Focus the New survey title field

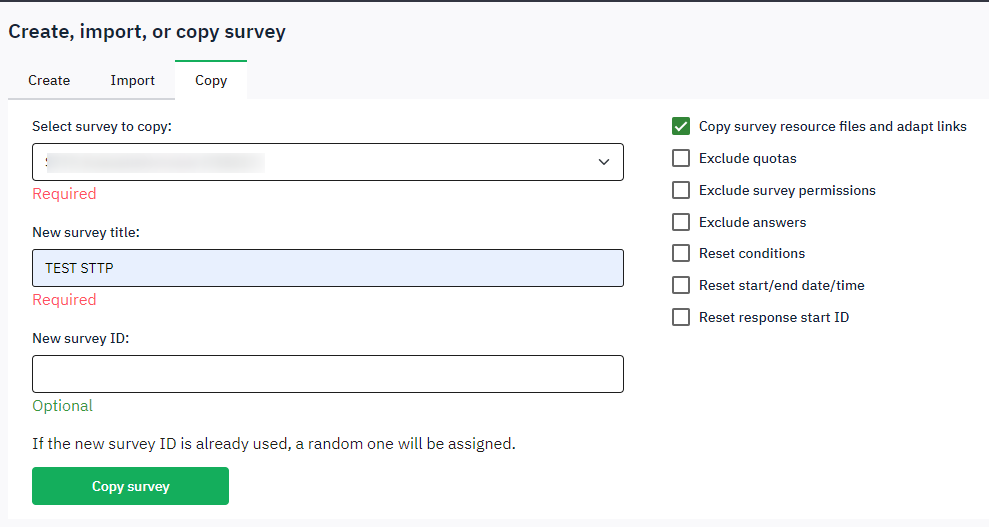[x=327, y=268]
